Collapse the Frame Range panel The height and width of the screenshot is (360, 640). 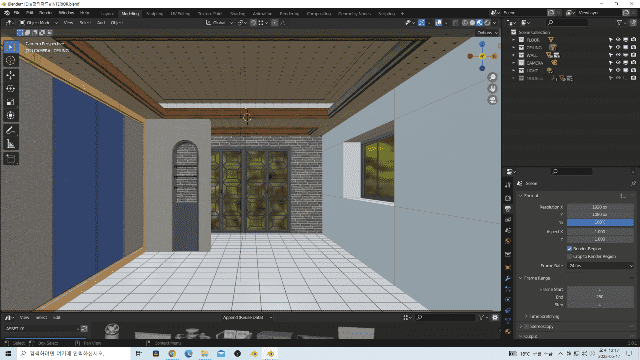pos(520,278)
